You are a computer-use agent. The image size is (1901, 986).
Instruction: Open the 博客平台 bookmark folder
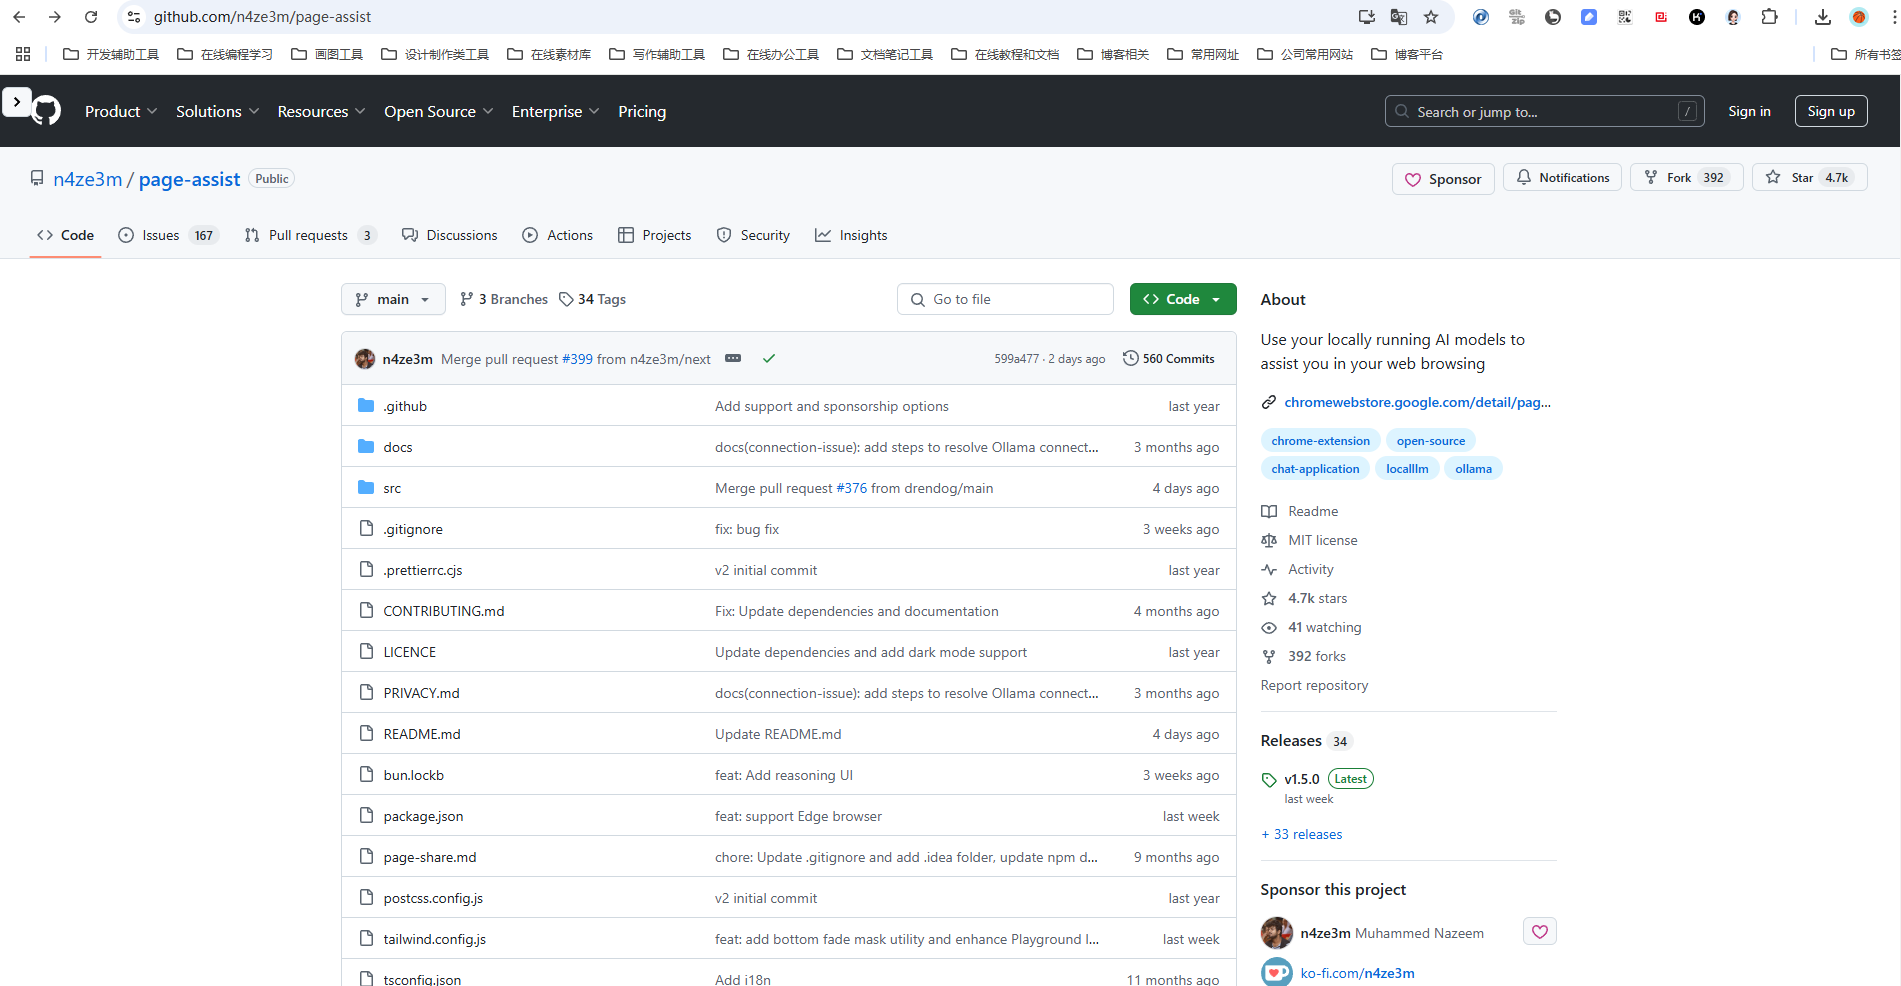(1407, 54)
